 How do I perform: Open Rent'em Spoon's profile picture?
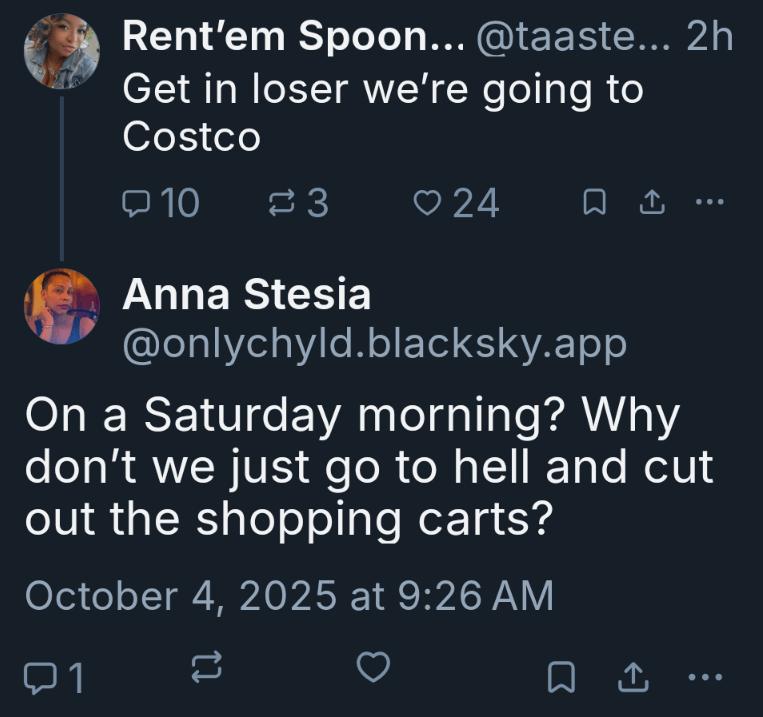click(x=62, y=51)
